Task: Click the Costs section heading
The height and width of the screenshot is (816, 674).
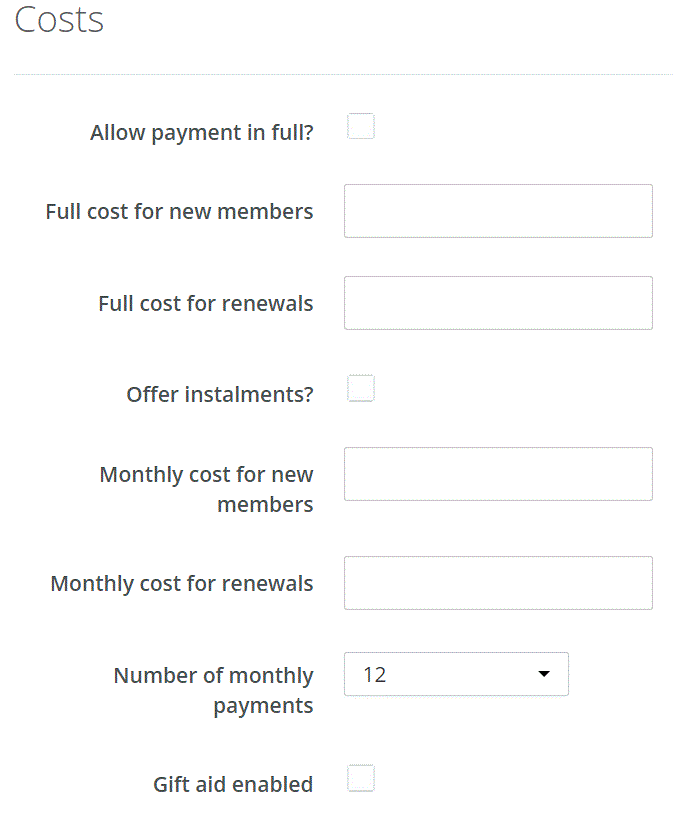Action: click(59, 20)
